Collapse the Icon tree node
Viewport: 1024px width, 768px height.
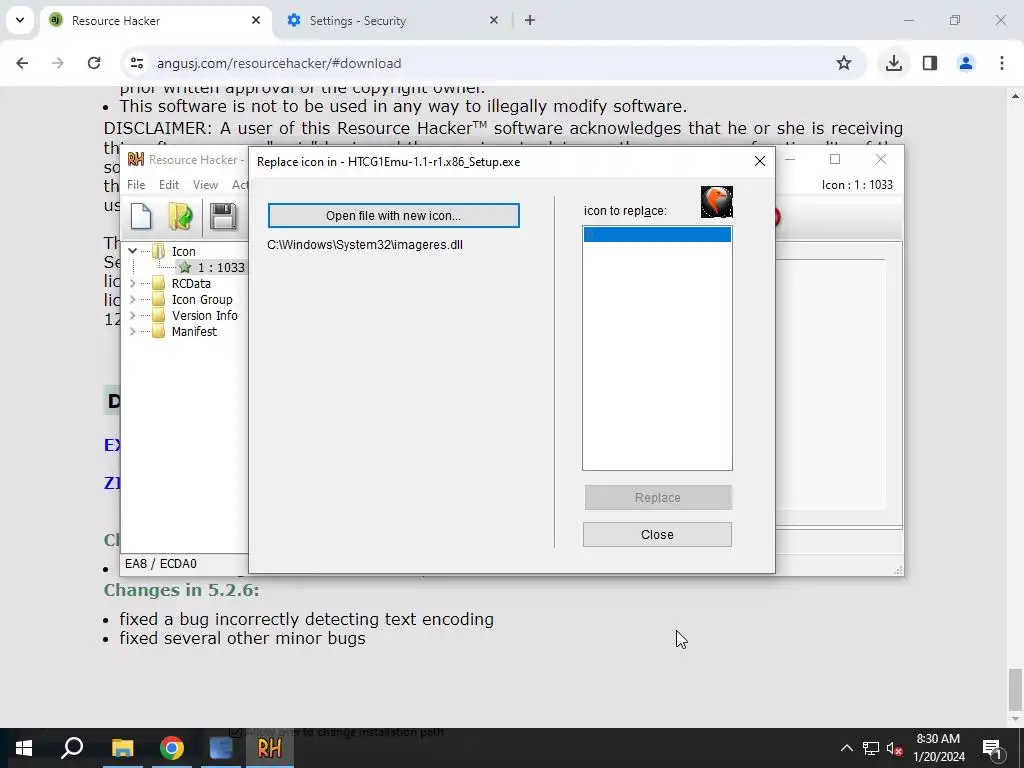(133, 251)
